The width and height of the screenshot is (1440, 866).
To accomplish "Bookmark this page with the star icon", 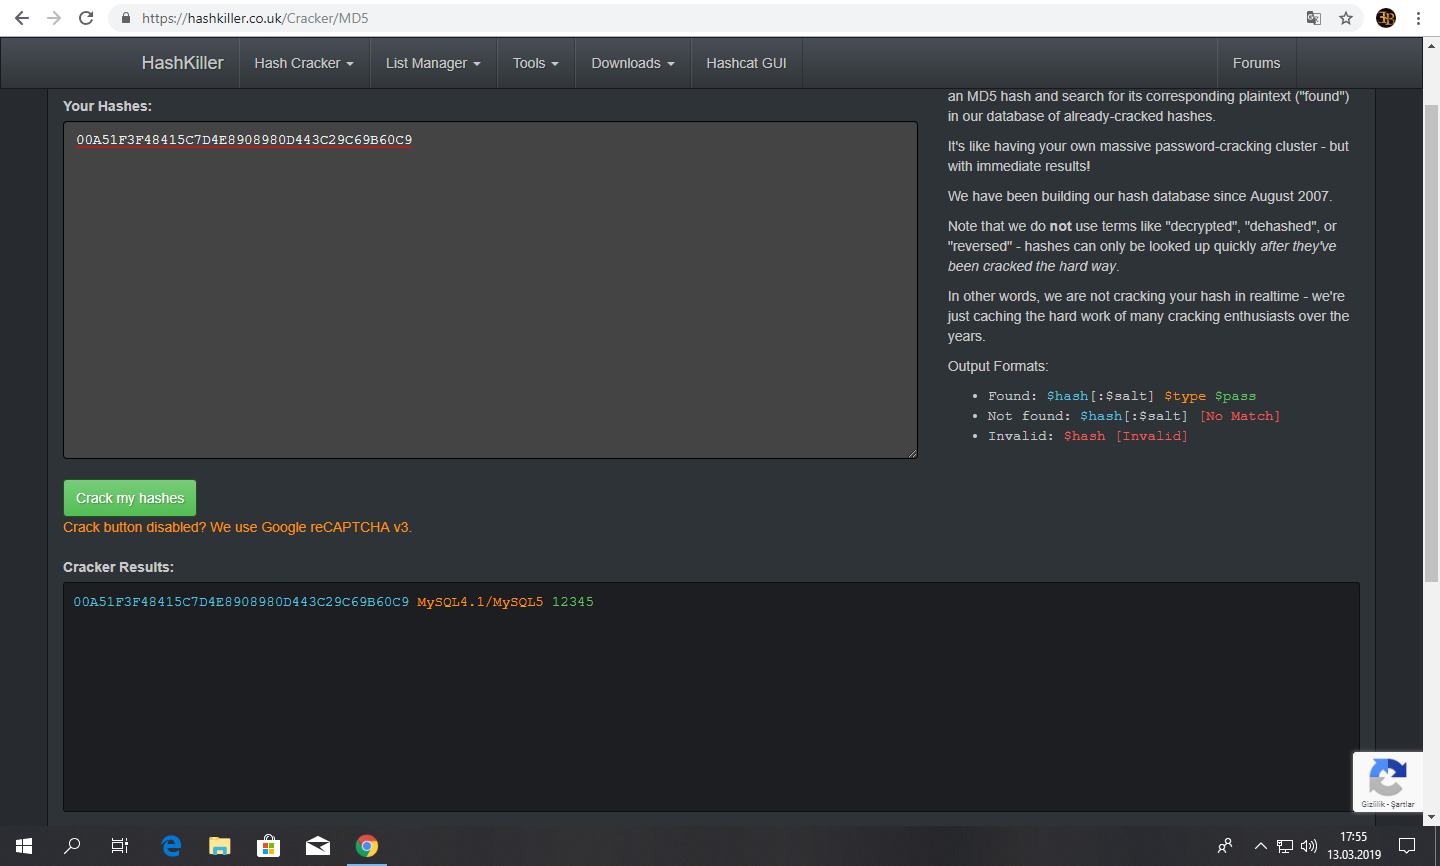I will point(1346,18).
